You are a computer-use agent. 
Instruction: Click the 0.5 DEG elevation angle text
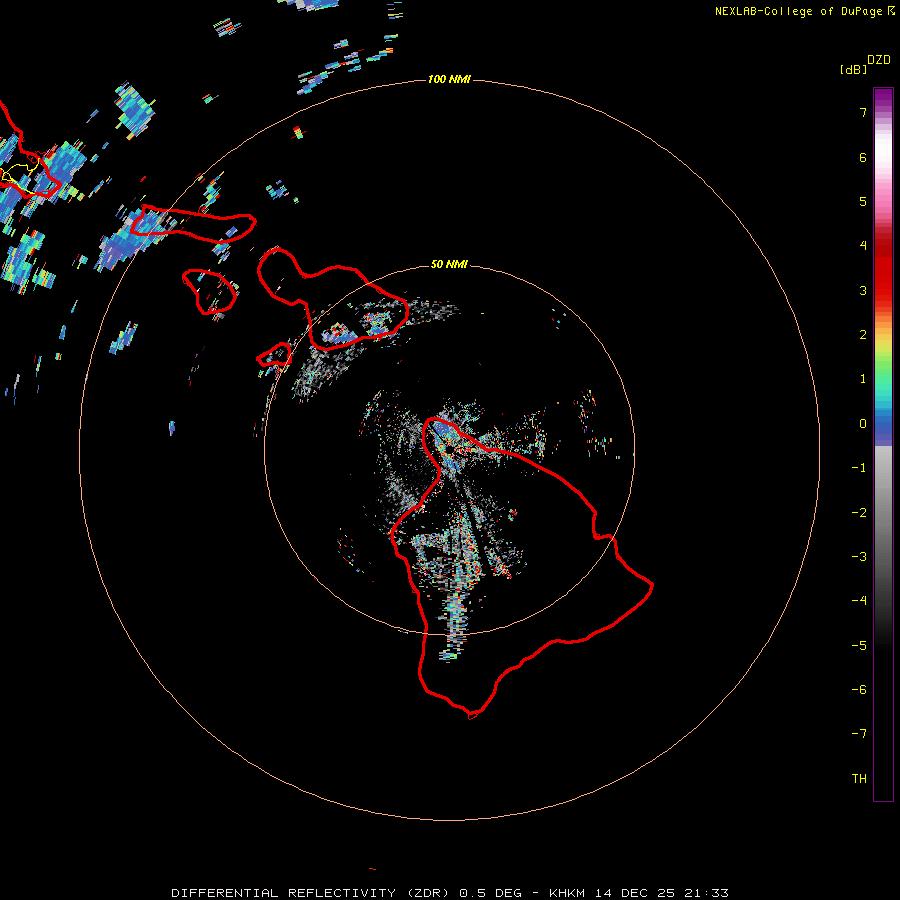coord(490,893)
